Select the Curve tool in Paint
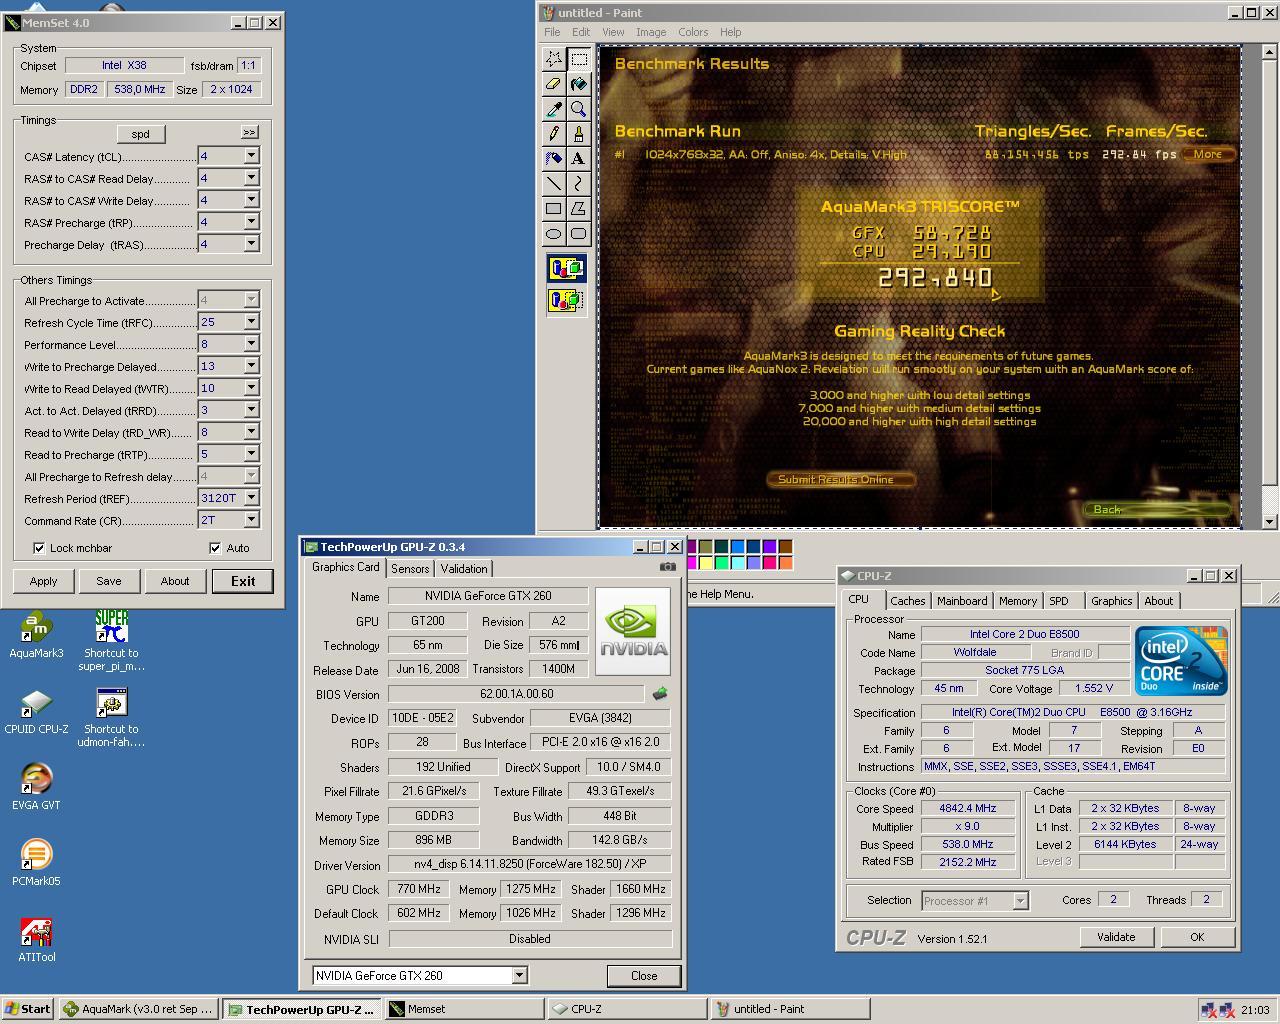Image resolution: width=1280 pixels, height=1024 pixels. pyautogui.click(x=578, y=184)
